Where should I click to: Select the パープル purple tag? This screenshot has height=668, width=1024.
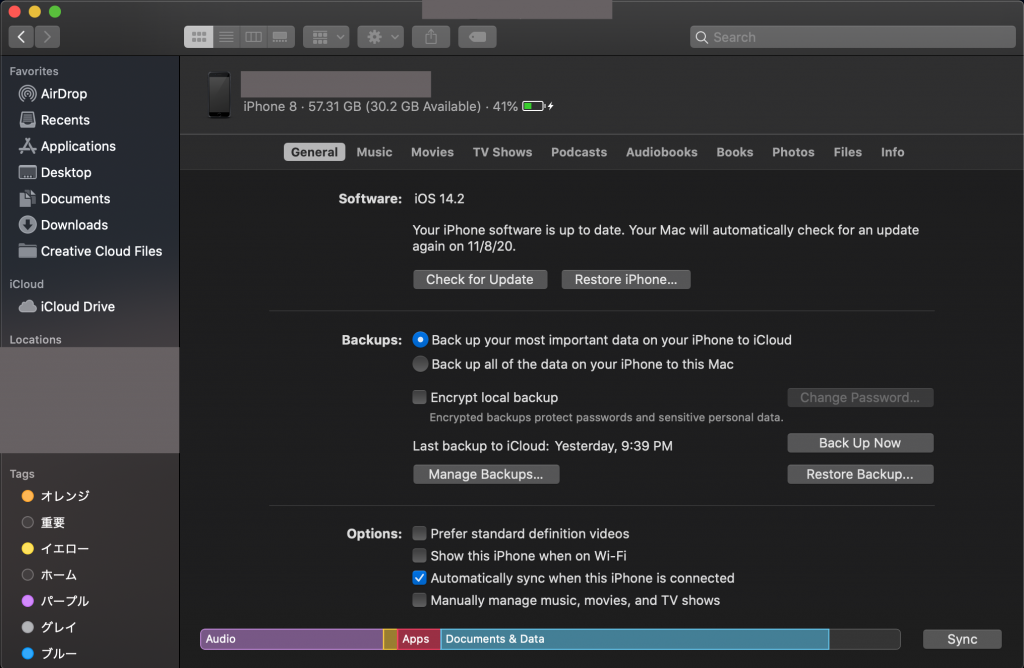(x=55, y=601)
